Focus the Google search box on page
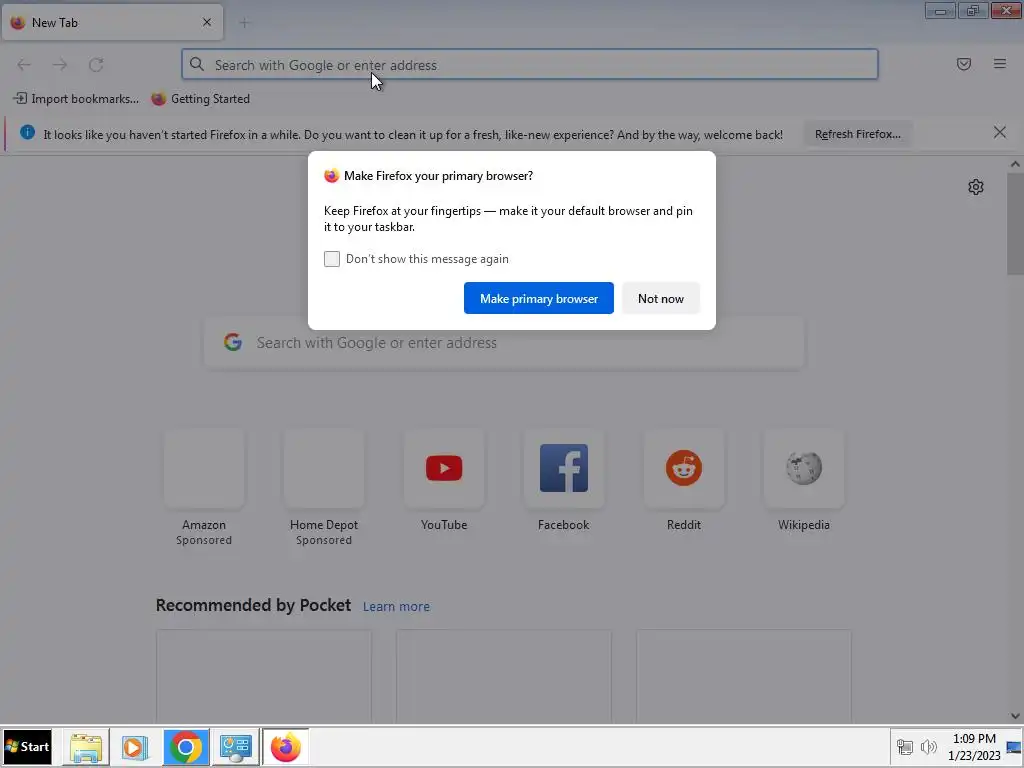Image resolution: width=1024 pixels, height=768 pixels. pos(504,343)
